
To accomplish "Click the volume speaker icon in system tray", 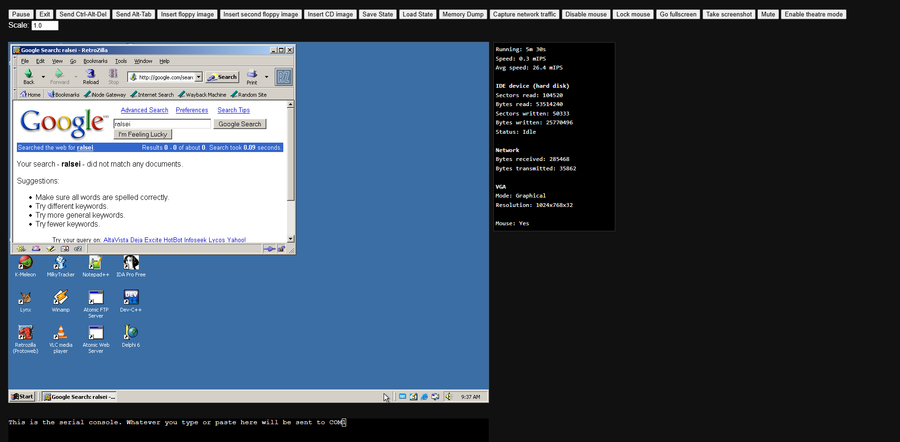I will [448, 396].
